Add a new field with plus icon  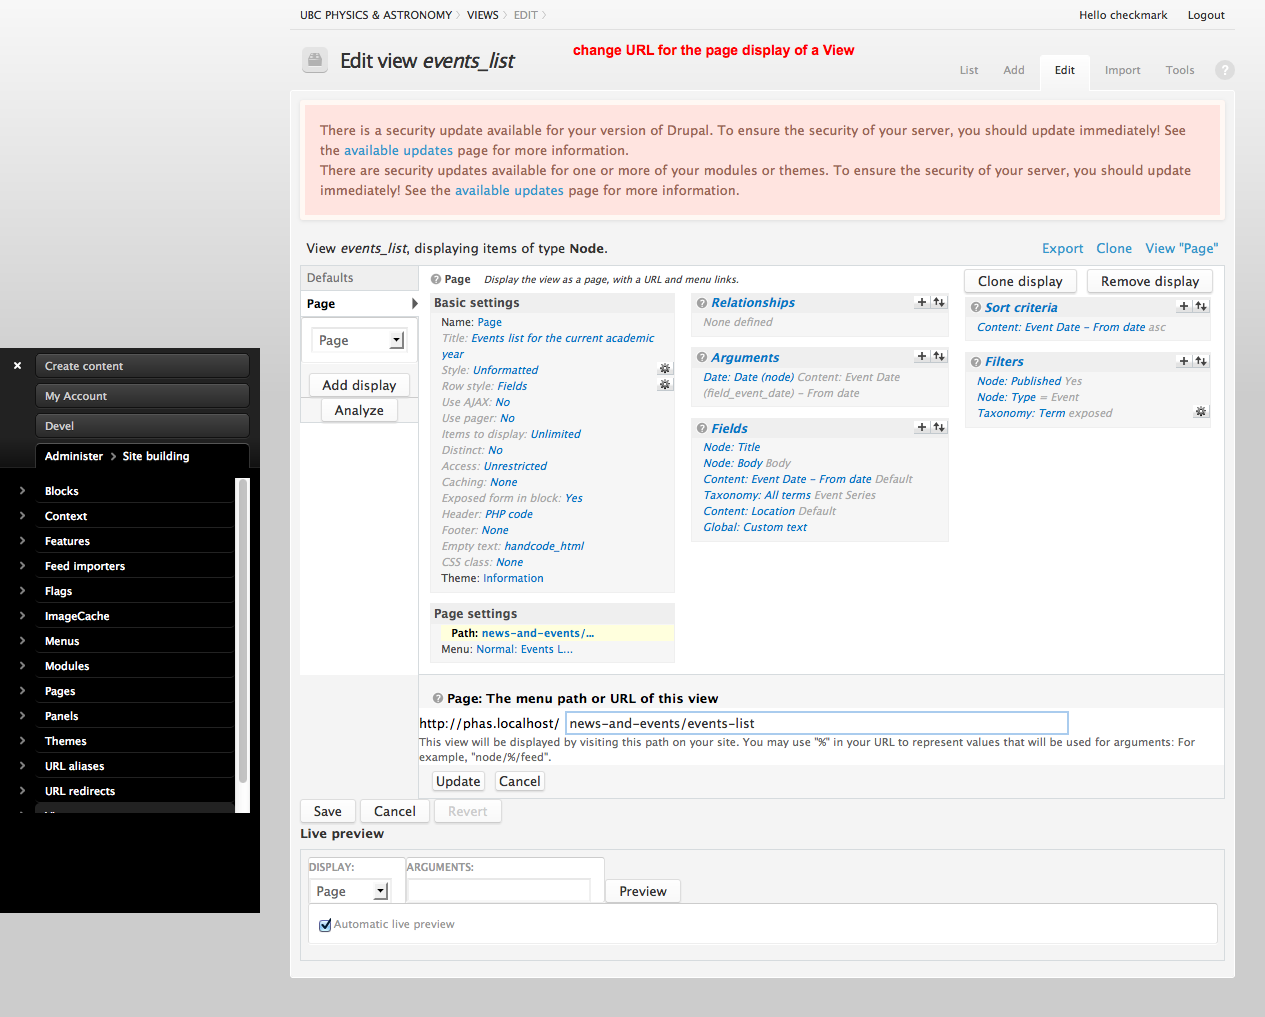point(921,427)
